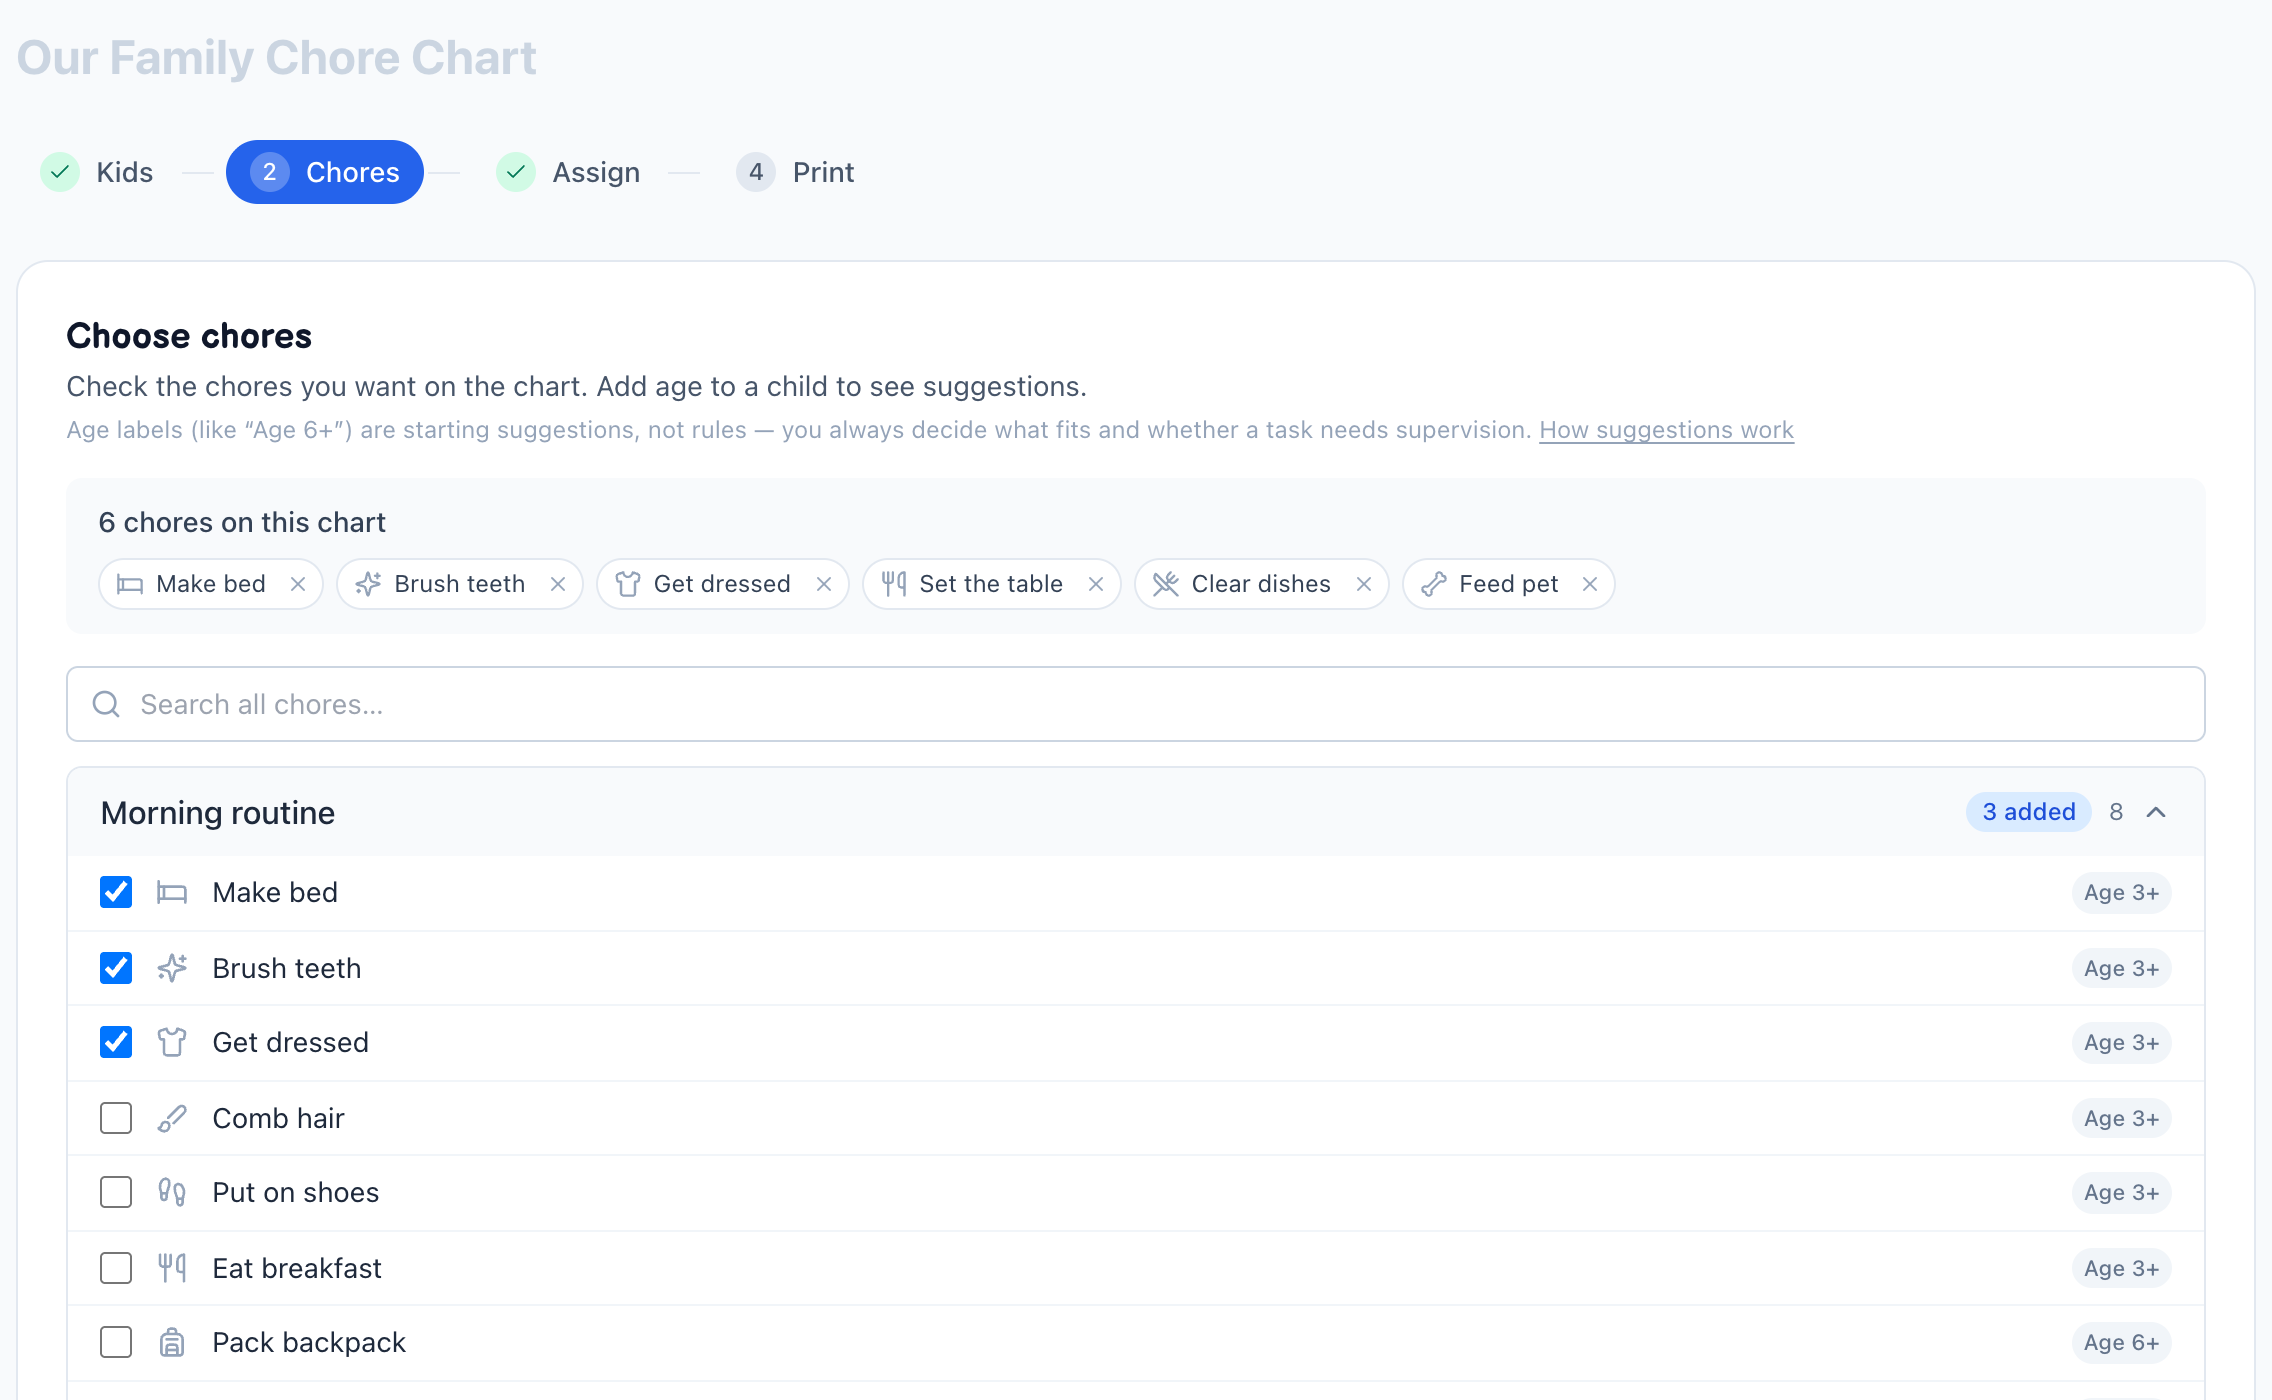Click the Search all chores field

(1136, 704)
